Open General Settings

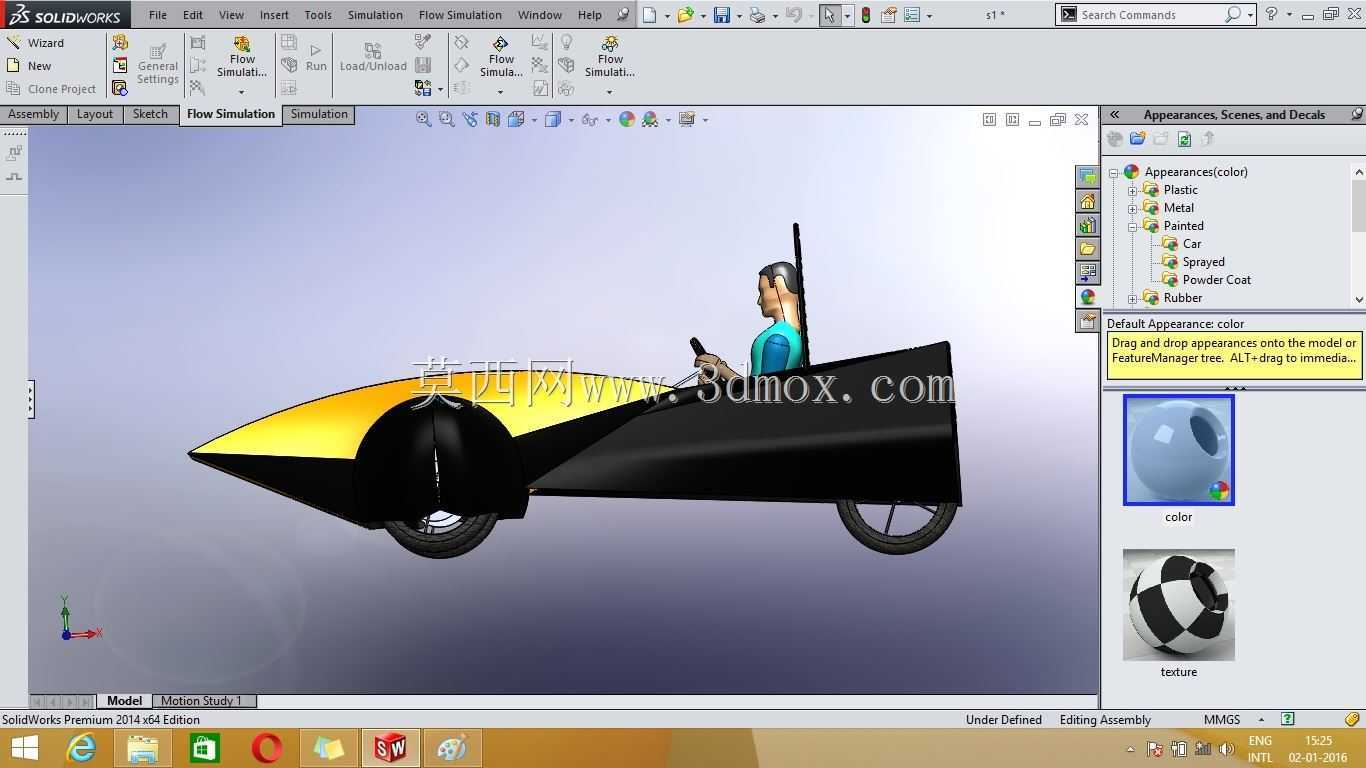click(157, 65)
